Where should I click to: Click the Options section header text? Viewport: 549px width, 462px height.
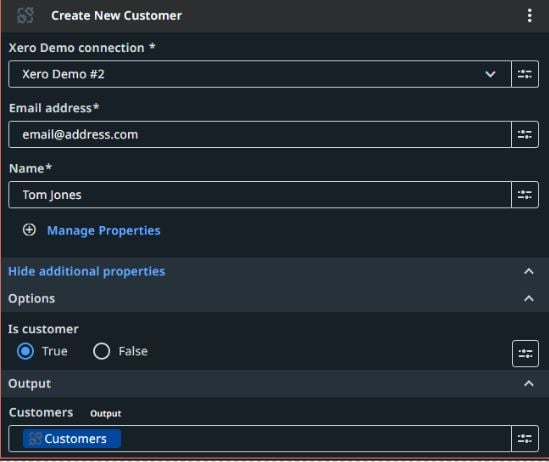click(32, 299)
